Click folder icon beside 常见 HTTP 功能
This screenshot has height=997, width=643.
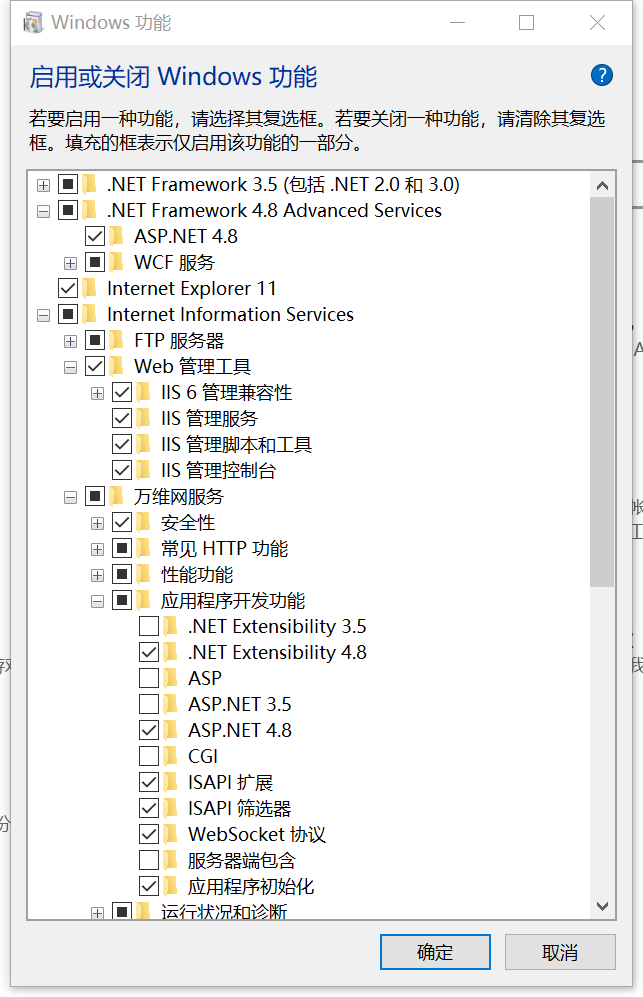coord(144,548)
